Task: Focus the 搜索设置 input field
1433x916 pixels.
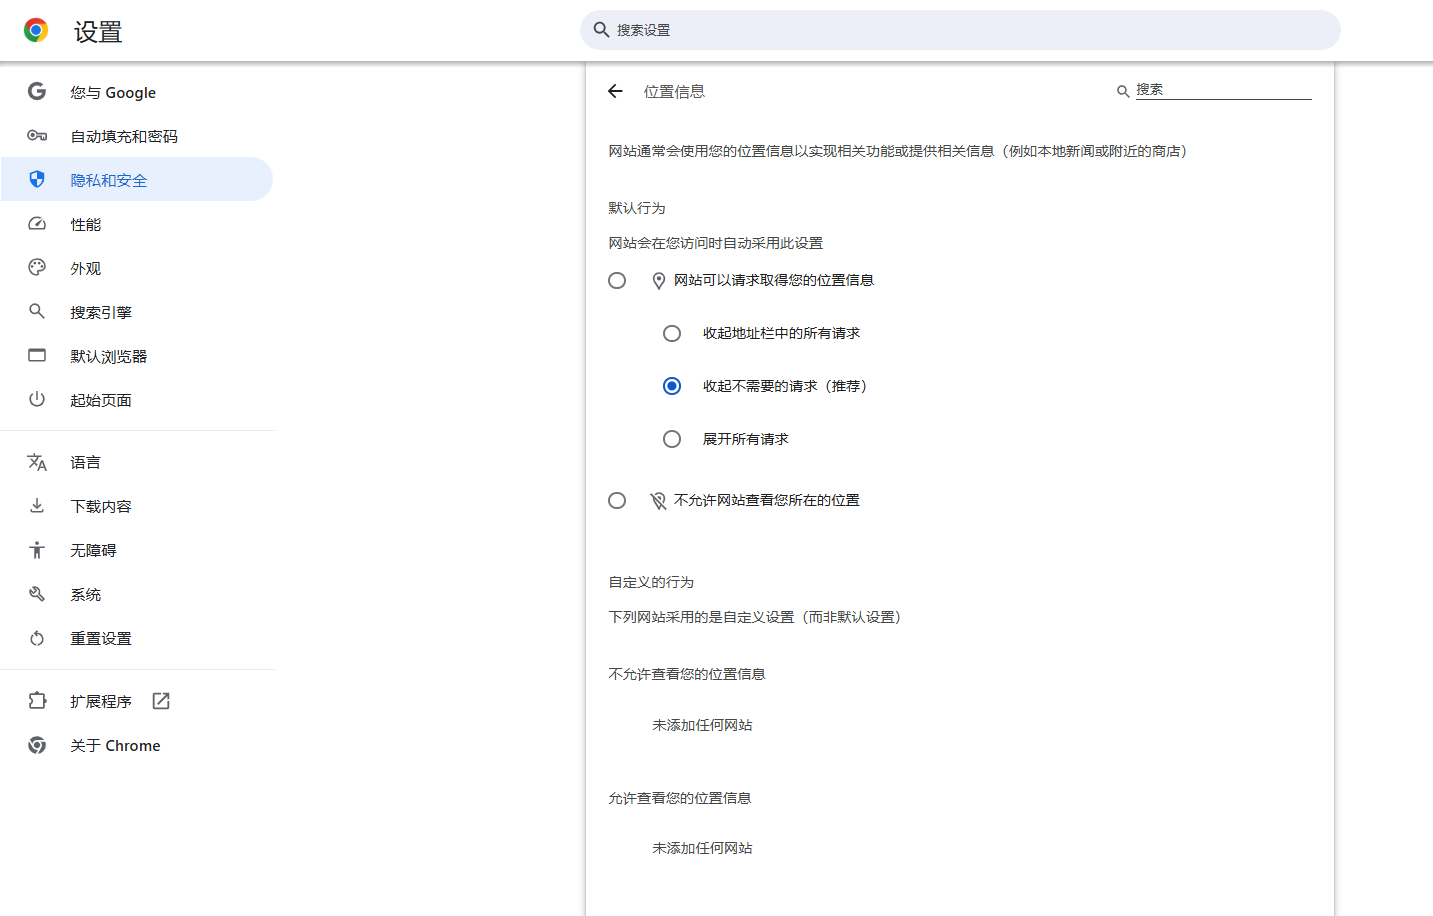Action: (x=960, y=30)
